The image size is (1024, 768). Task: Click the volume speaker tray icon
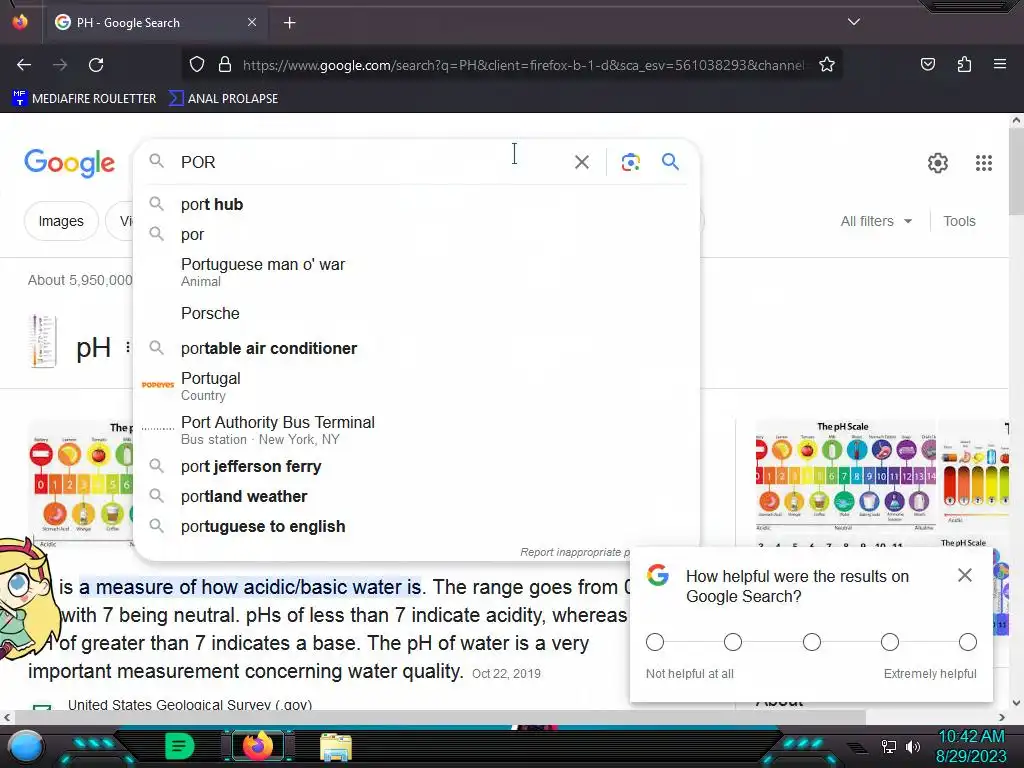pyautogui.click(x=912, y=746)
